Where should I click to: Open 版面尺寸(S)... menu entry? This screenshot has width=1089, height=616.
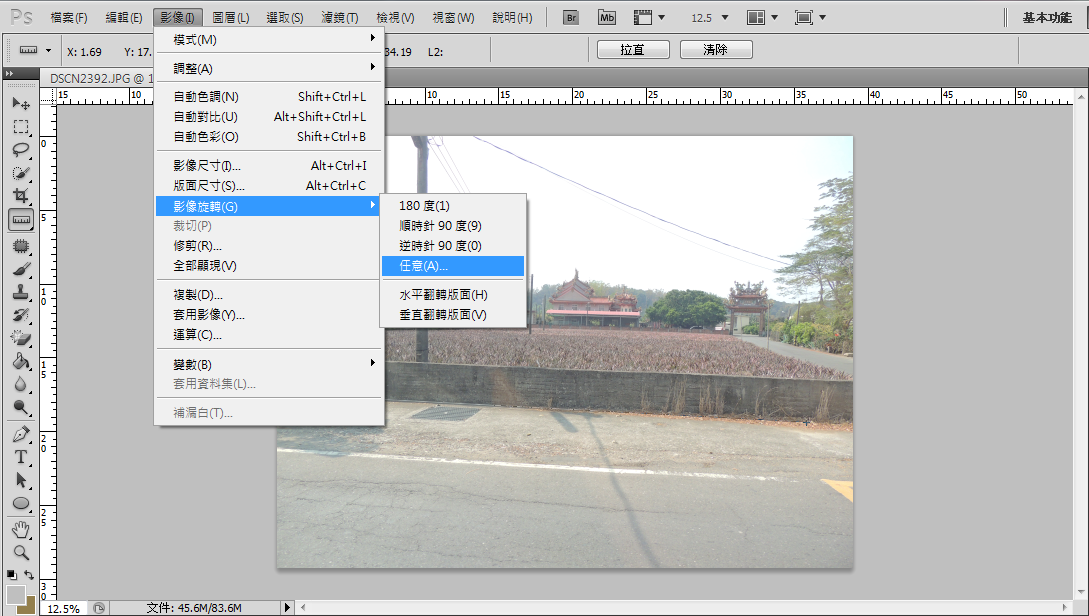(x=269, y=185)
